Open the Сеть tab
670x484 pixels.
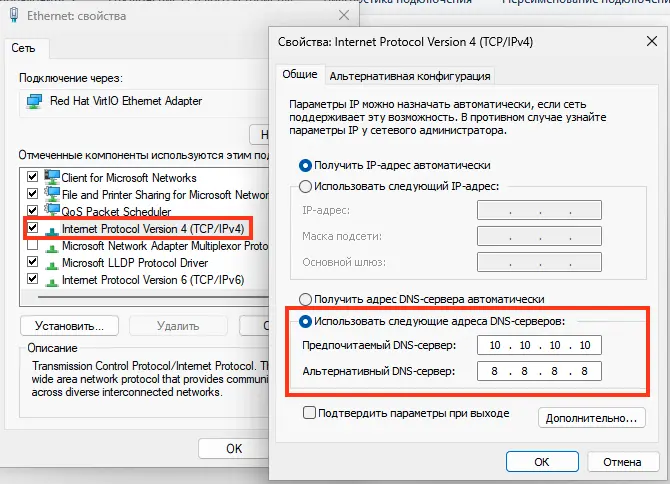[x=24, y=48]
